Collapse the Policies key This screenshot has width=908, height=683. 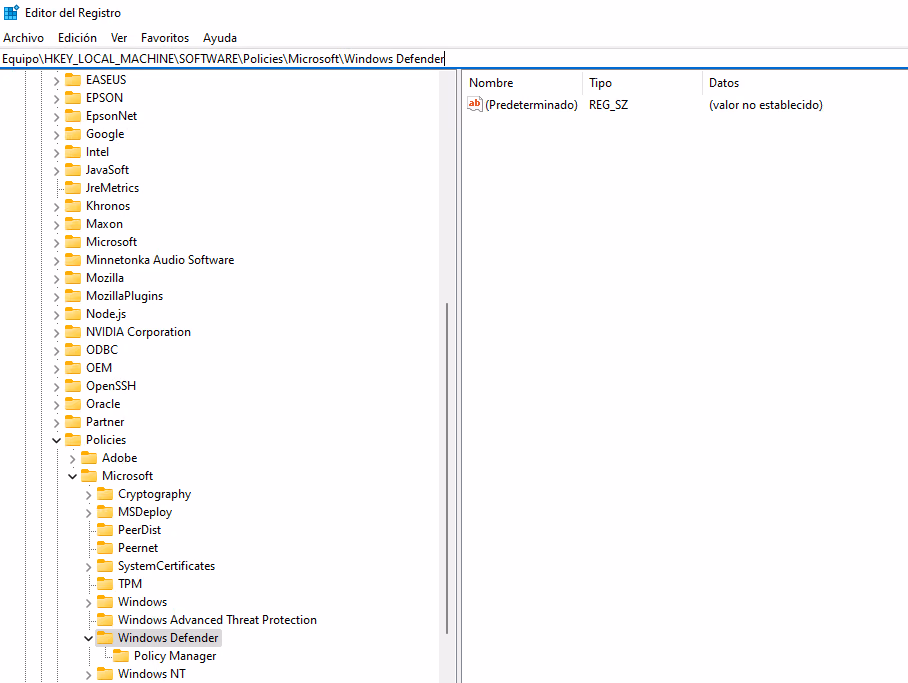click(x=56, y=440)
